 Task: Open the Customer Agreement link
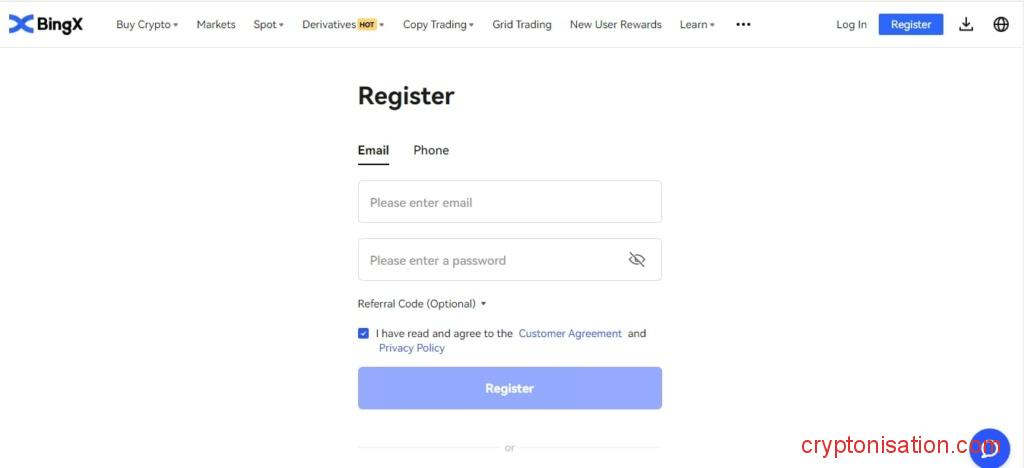point(570,334)
